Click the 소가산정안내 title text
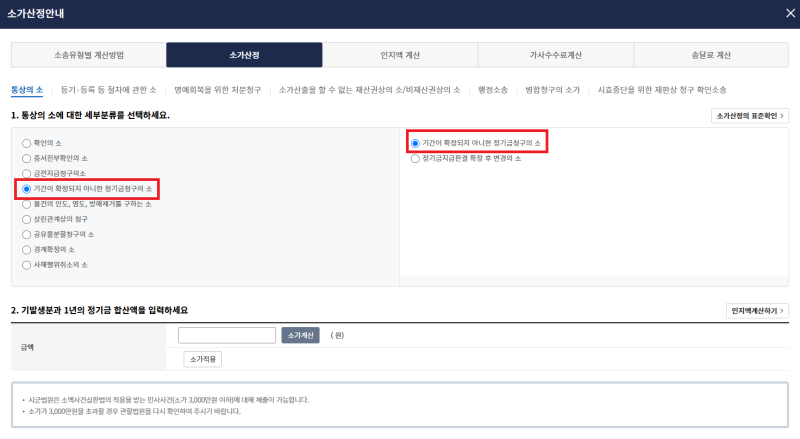800x439 pixels. [x=36, y=13]
